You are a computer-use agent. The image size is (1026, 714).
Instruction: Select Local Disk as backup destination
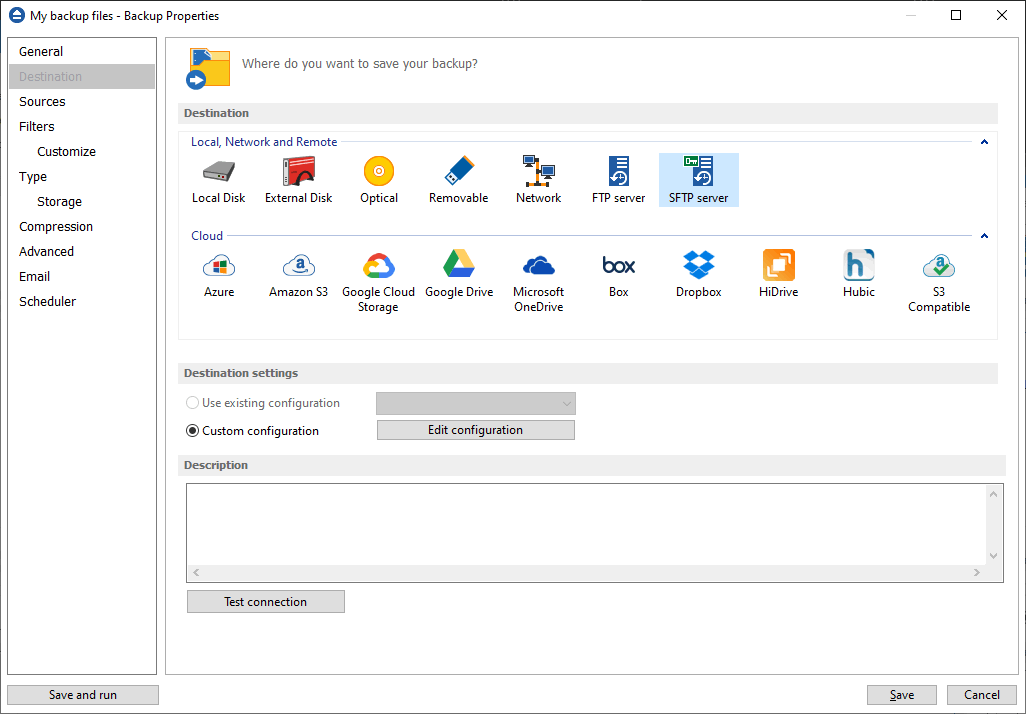[219, 180]
